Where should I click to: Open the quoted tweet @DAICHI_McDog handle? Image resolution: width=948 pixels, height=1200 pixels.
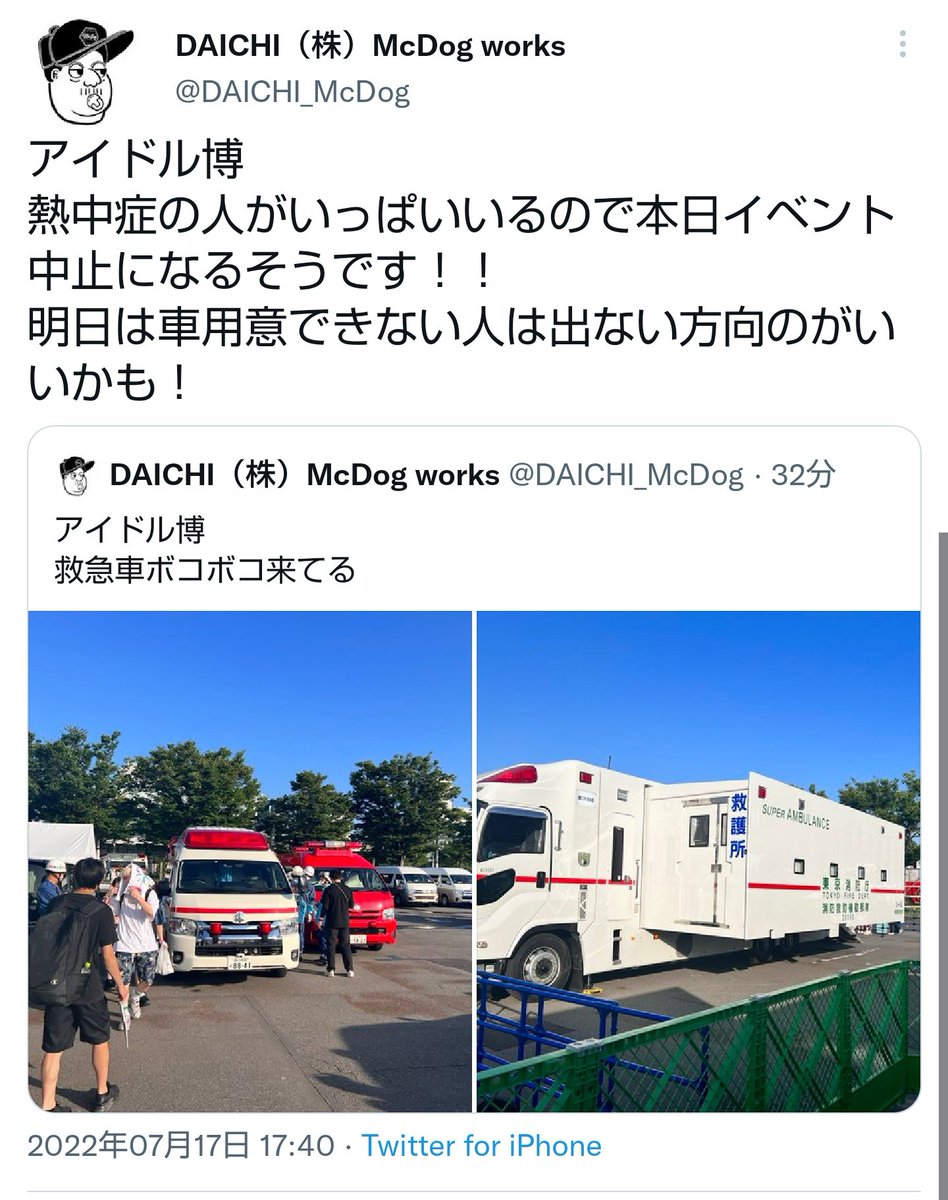coord(627,475)
